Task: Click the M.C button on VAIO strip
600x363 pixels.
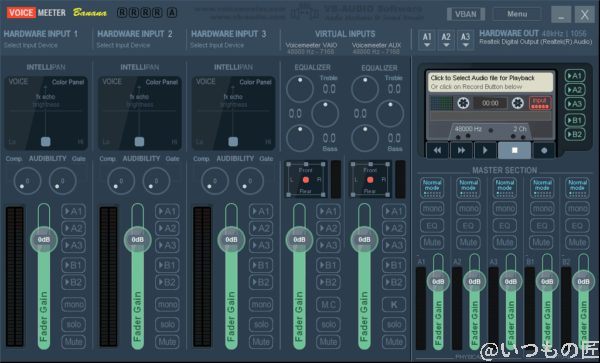Action: 328,304
